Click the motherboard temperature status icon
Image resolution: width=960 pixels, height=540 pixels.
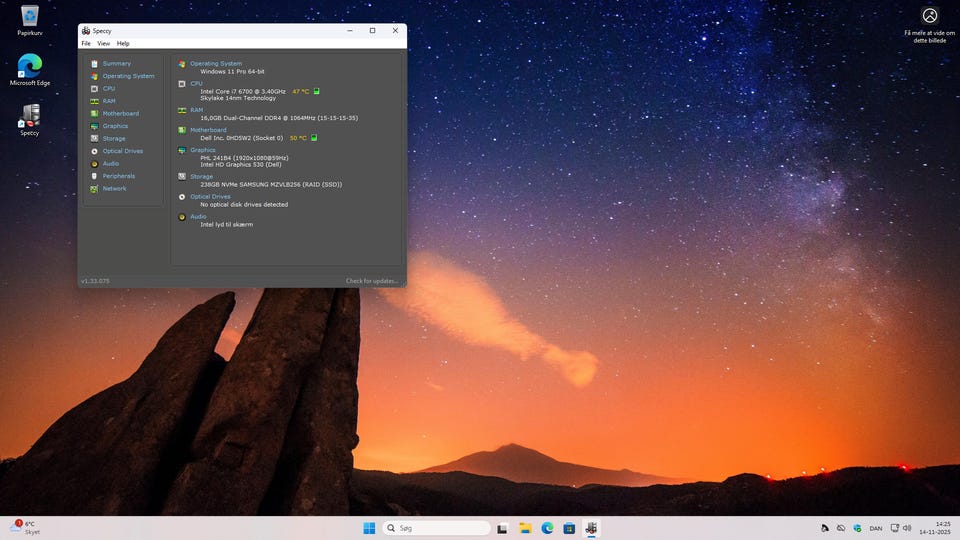(x=313, y=138)
